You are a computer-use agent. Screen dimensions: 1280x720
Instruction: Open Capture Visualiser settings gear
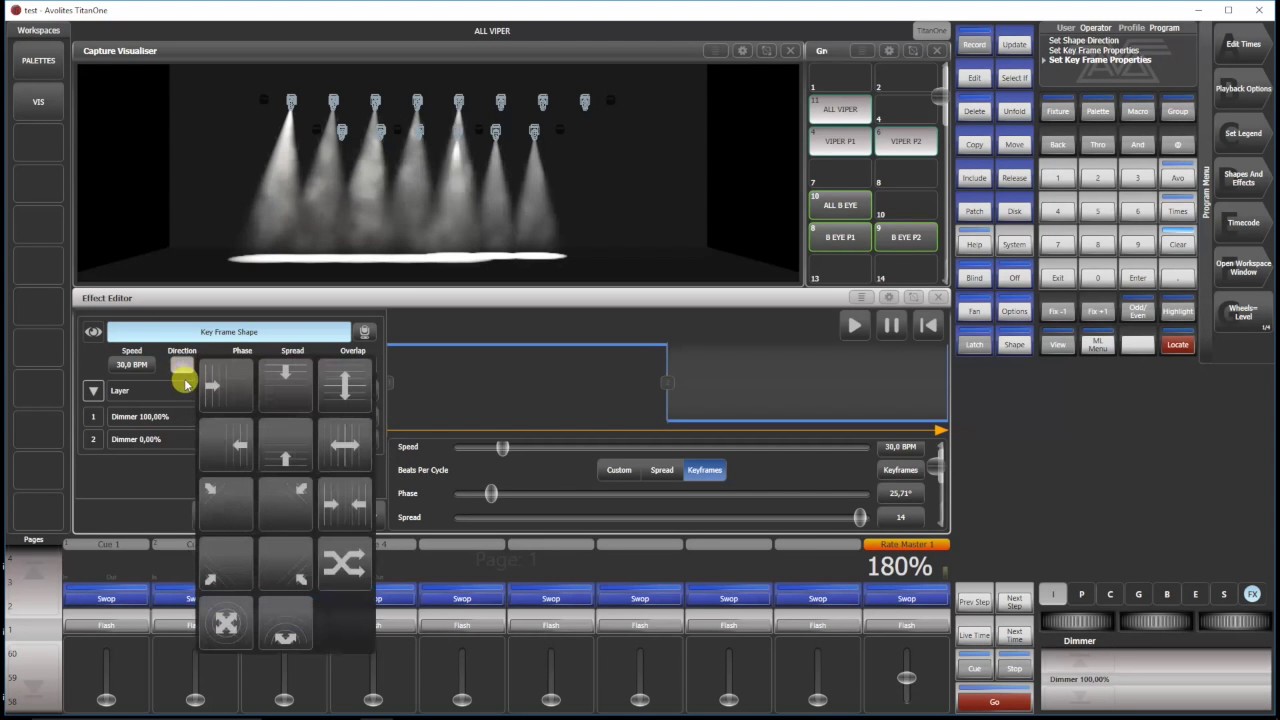(742, 51)
